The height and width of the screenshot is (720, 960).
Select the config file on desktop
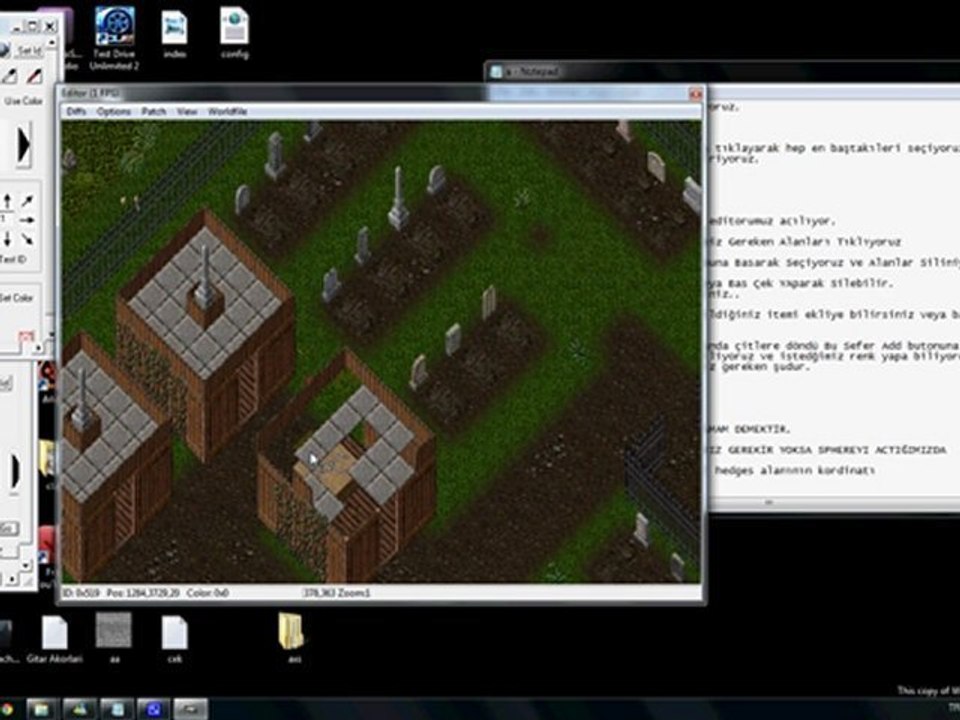(234, 33)
